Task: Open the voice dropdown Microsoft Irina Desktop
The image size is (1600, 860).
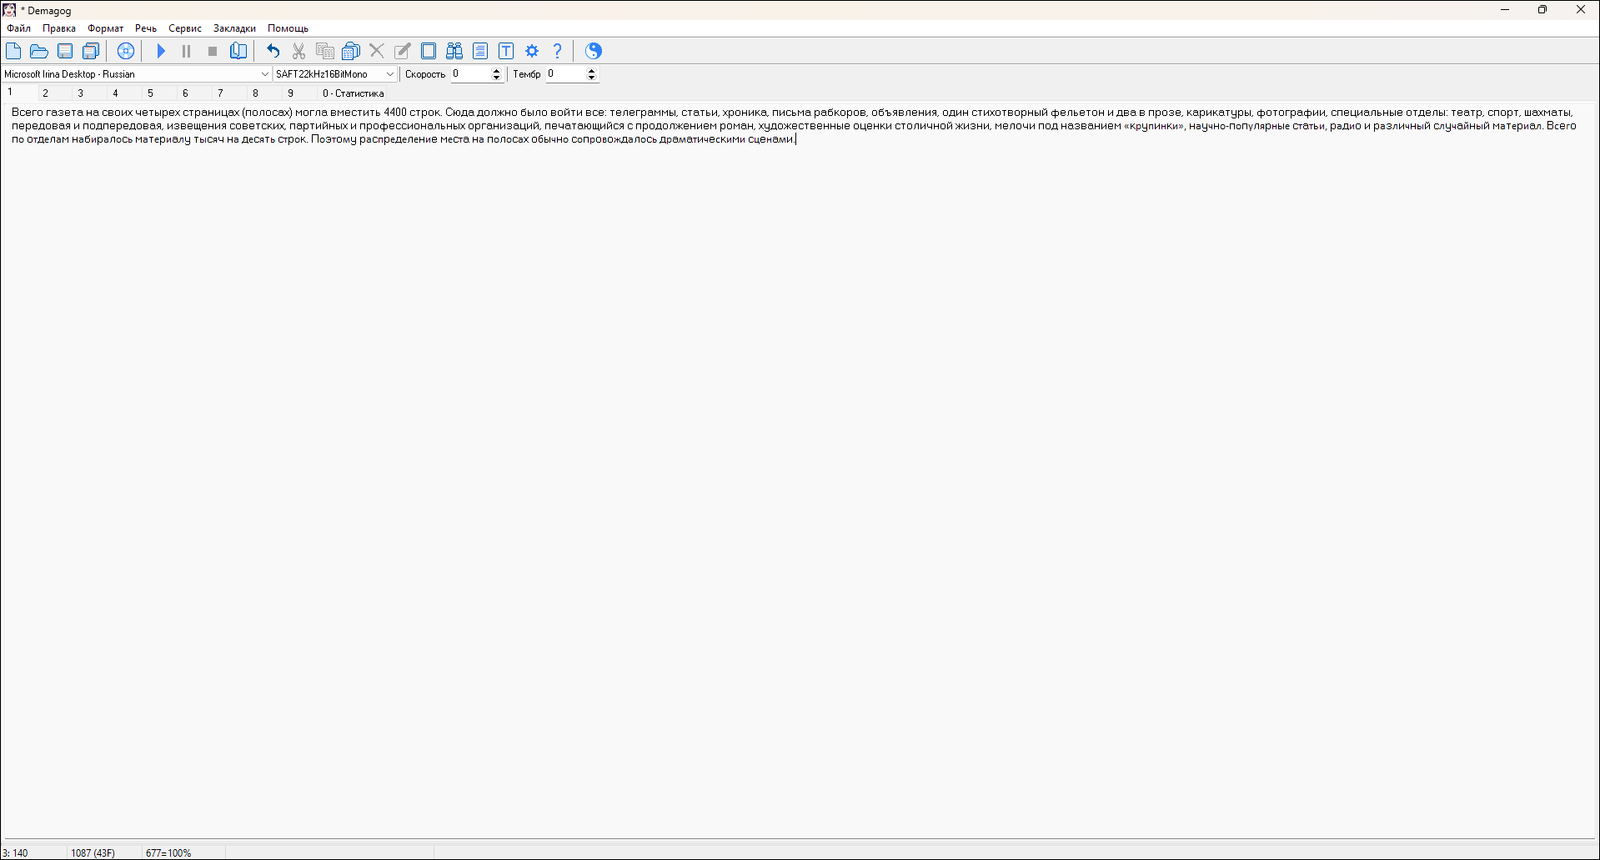Action: point(136,74)
